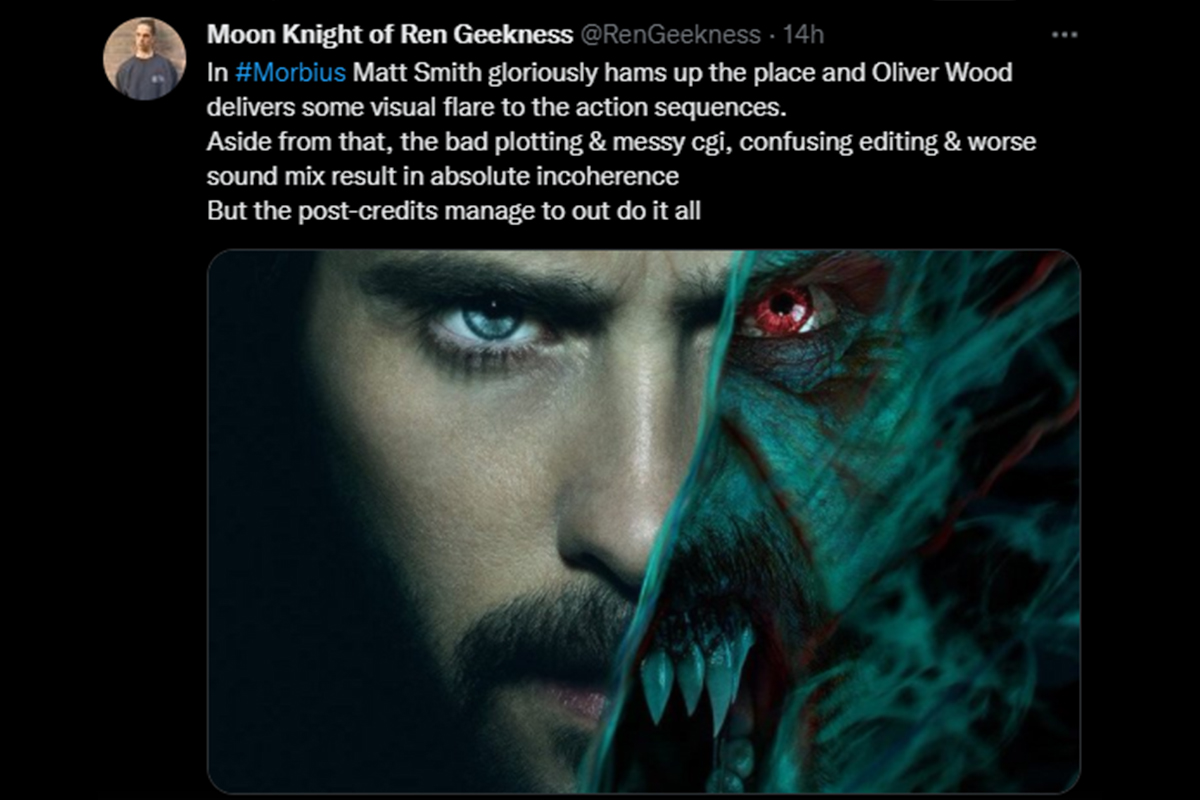This screenshot has height=800, width=1200.
Task: Click the tweet line starting "Aside from that"
Action: click(x=620, y=142)
